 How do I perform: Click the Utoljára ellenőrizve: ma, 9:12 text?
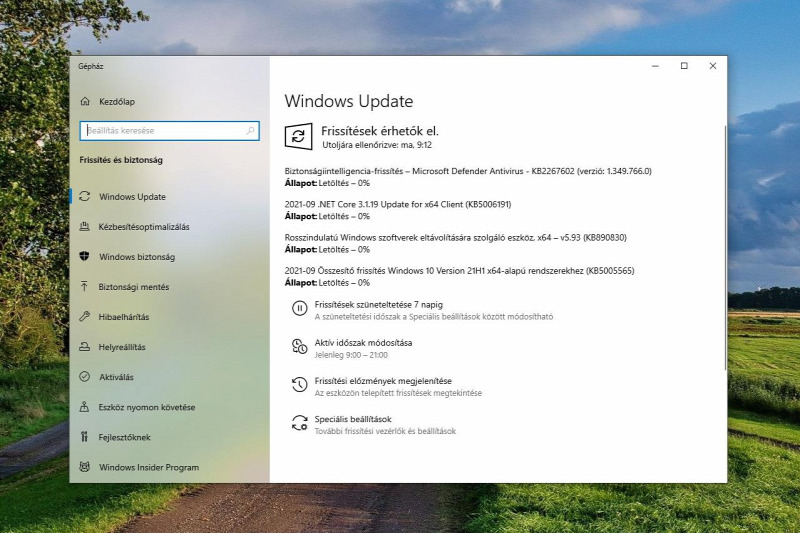(377, 145)
